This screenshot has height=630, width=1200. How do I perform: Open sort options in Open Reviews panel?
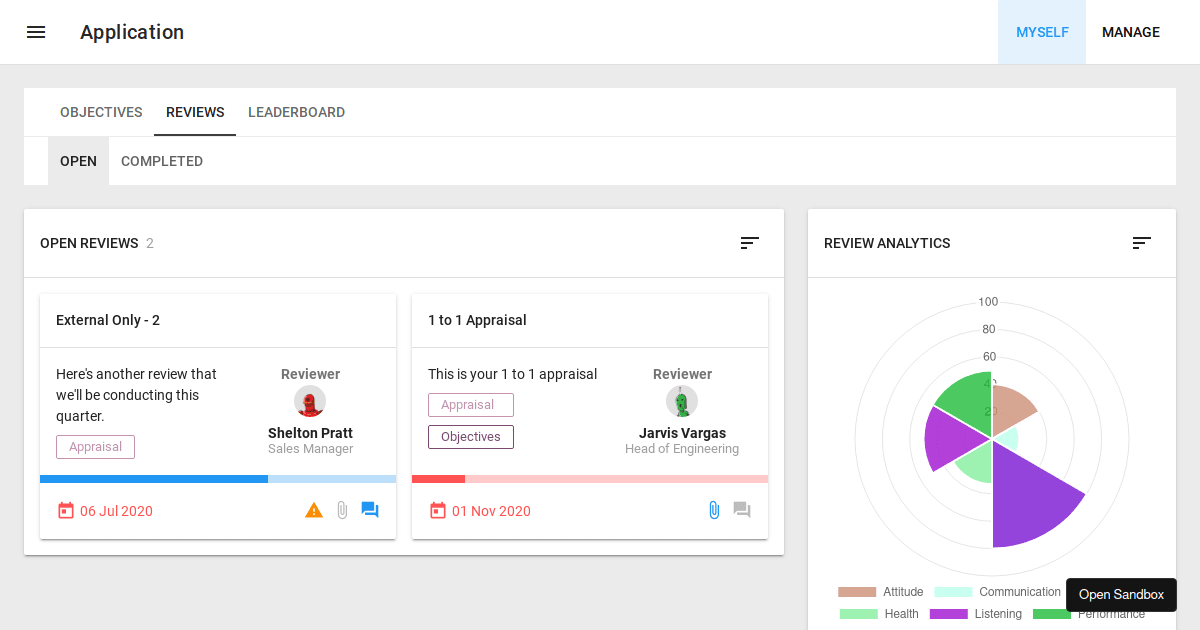click(749, 242)
